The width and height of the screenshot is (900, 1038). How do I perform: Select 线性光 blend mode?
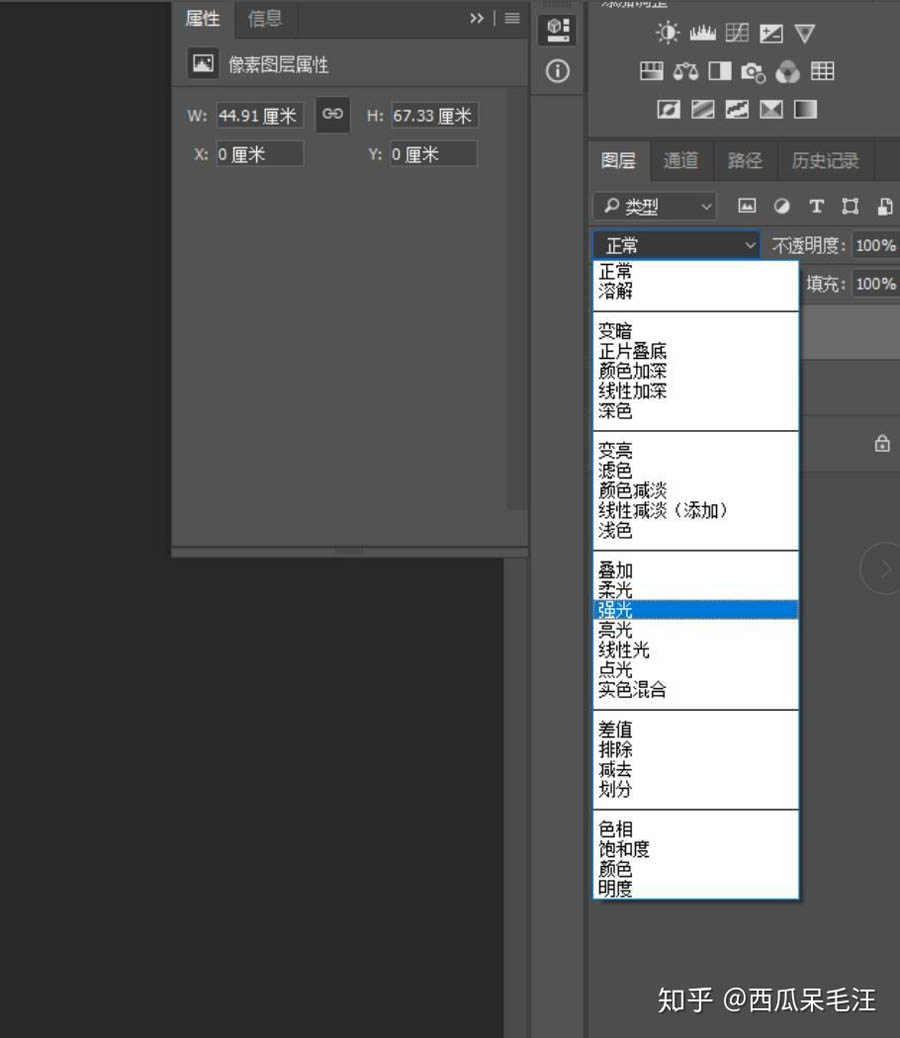(x=696, y=649)
